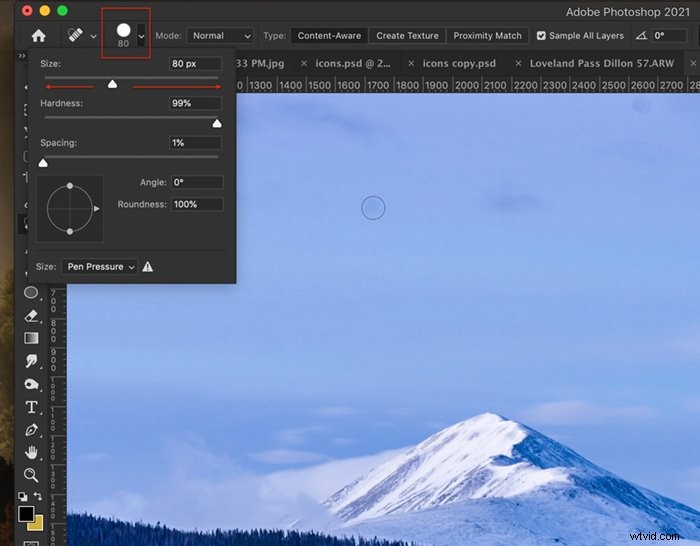Switch to the icons.psd document tab
Screen dimensions: 700x546
tap(353, 63)
